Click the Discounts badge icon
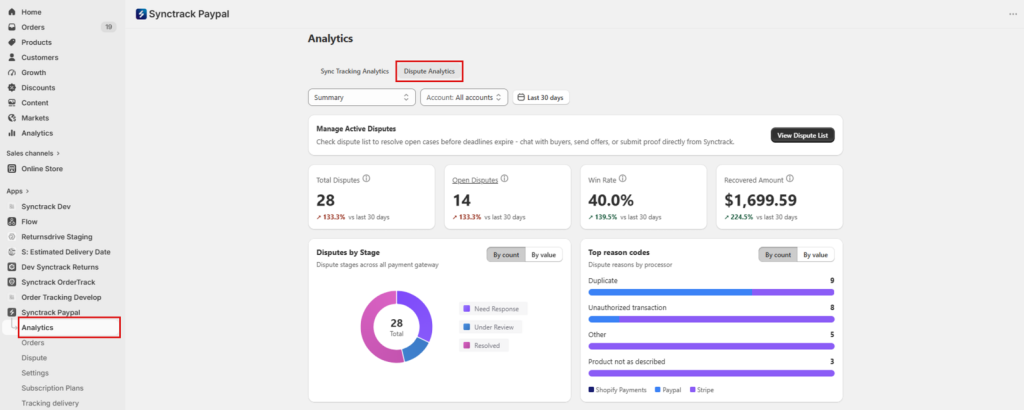The height and width of the screenshot is (410, 1024). coord(12,87)
